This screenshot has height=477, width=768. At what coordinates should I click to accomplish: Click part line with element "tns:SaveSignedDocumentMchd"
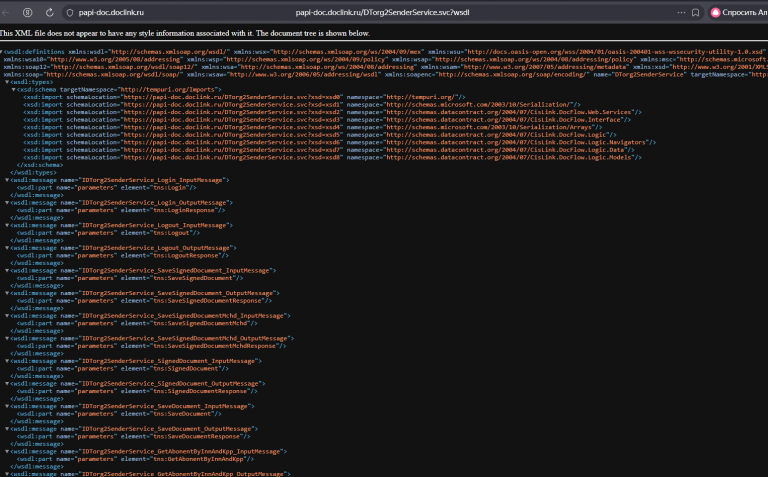tap(137, 323)
